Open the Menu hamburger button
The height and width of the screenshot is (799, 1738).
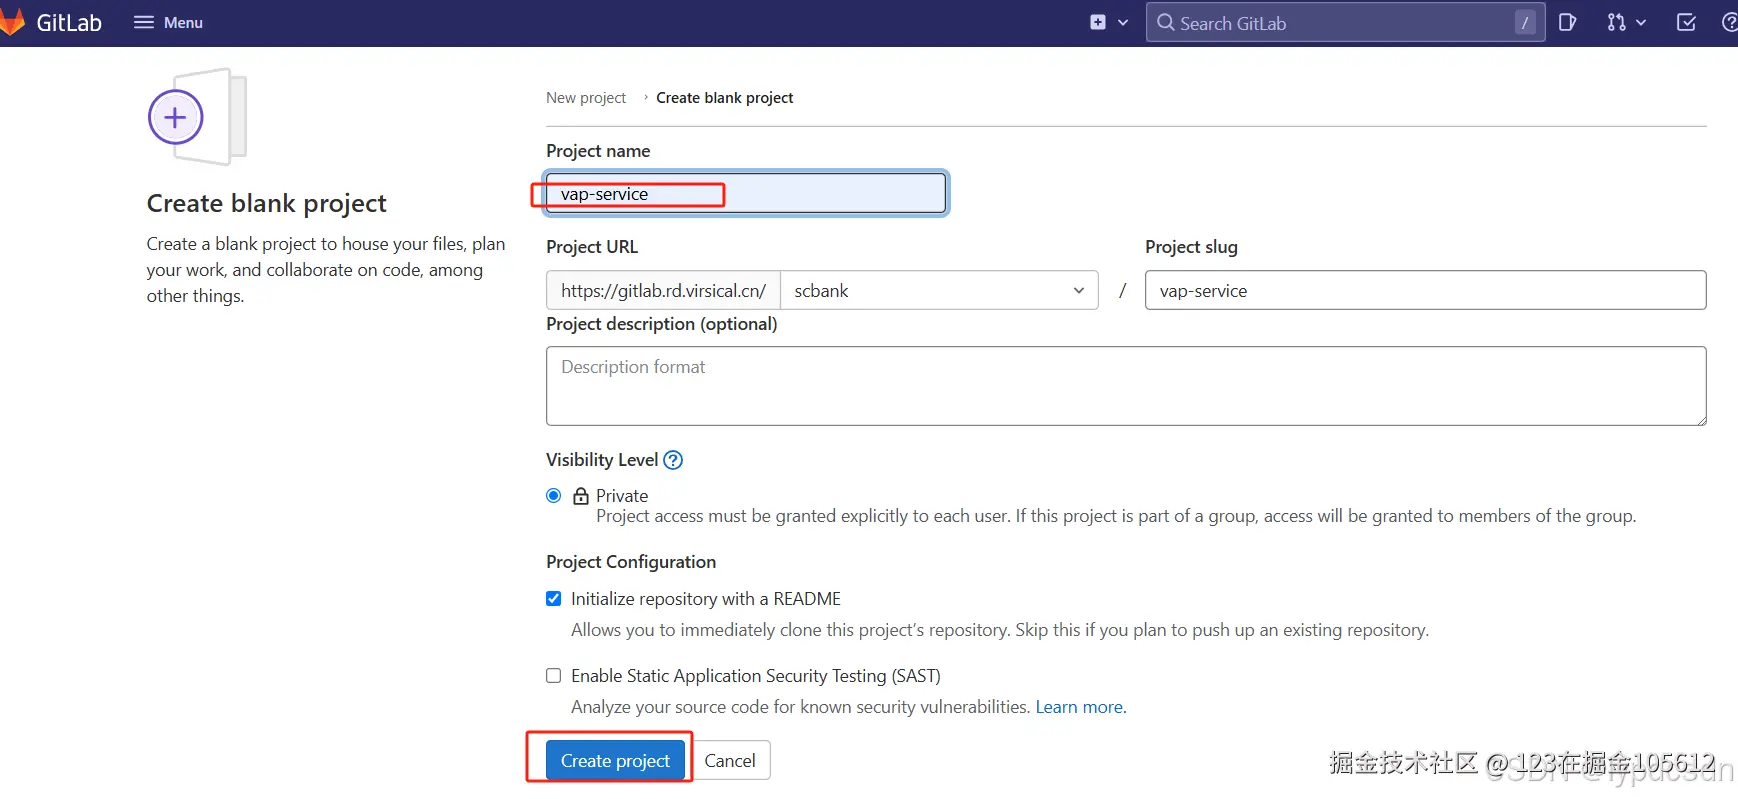[x=168, y=22]
